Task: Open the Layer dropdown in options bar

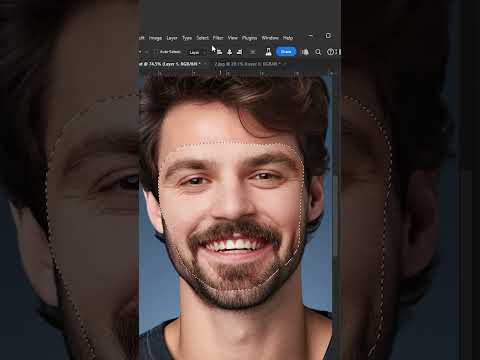Action: click(197, 52)
